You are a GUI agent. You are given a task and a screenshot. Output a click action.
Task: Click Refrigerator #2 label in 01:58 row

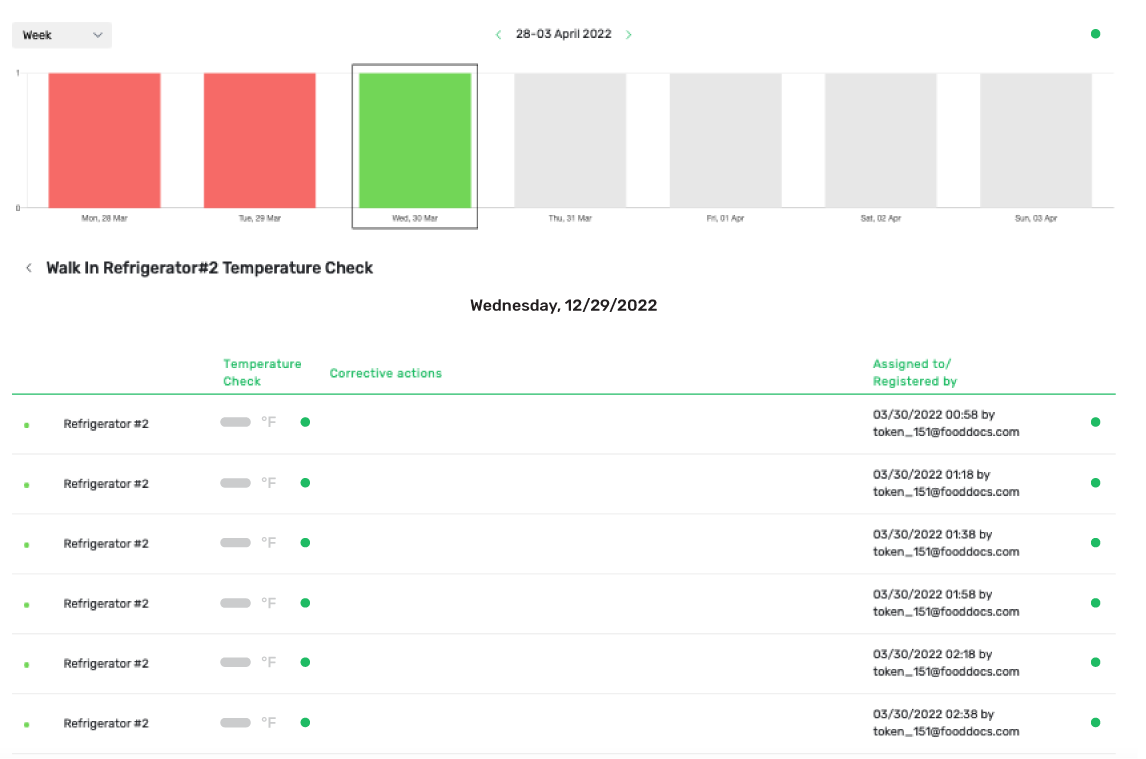[x=106, y=604]
